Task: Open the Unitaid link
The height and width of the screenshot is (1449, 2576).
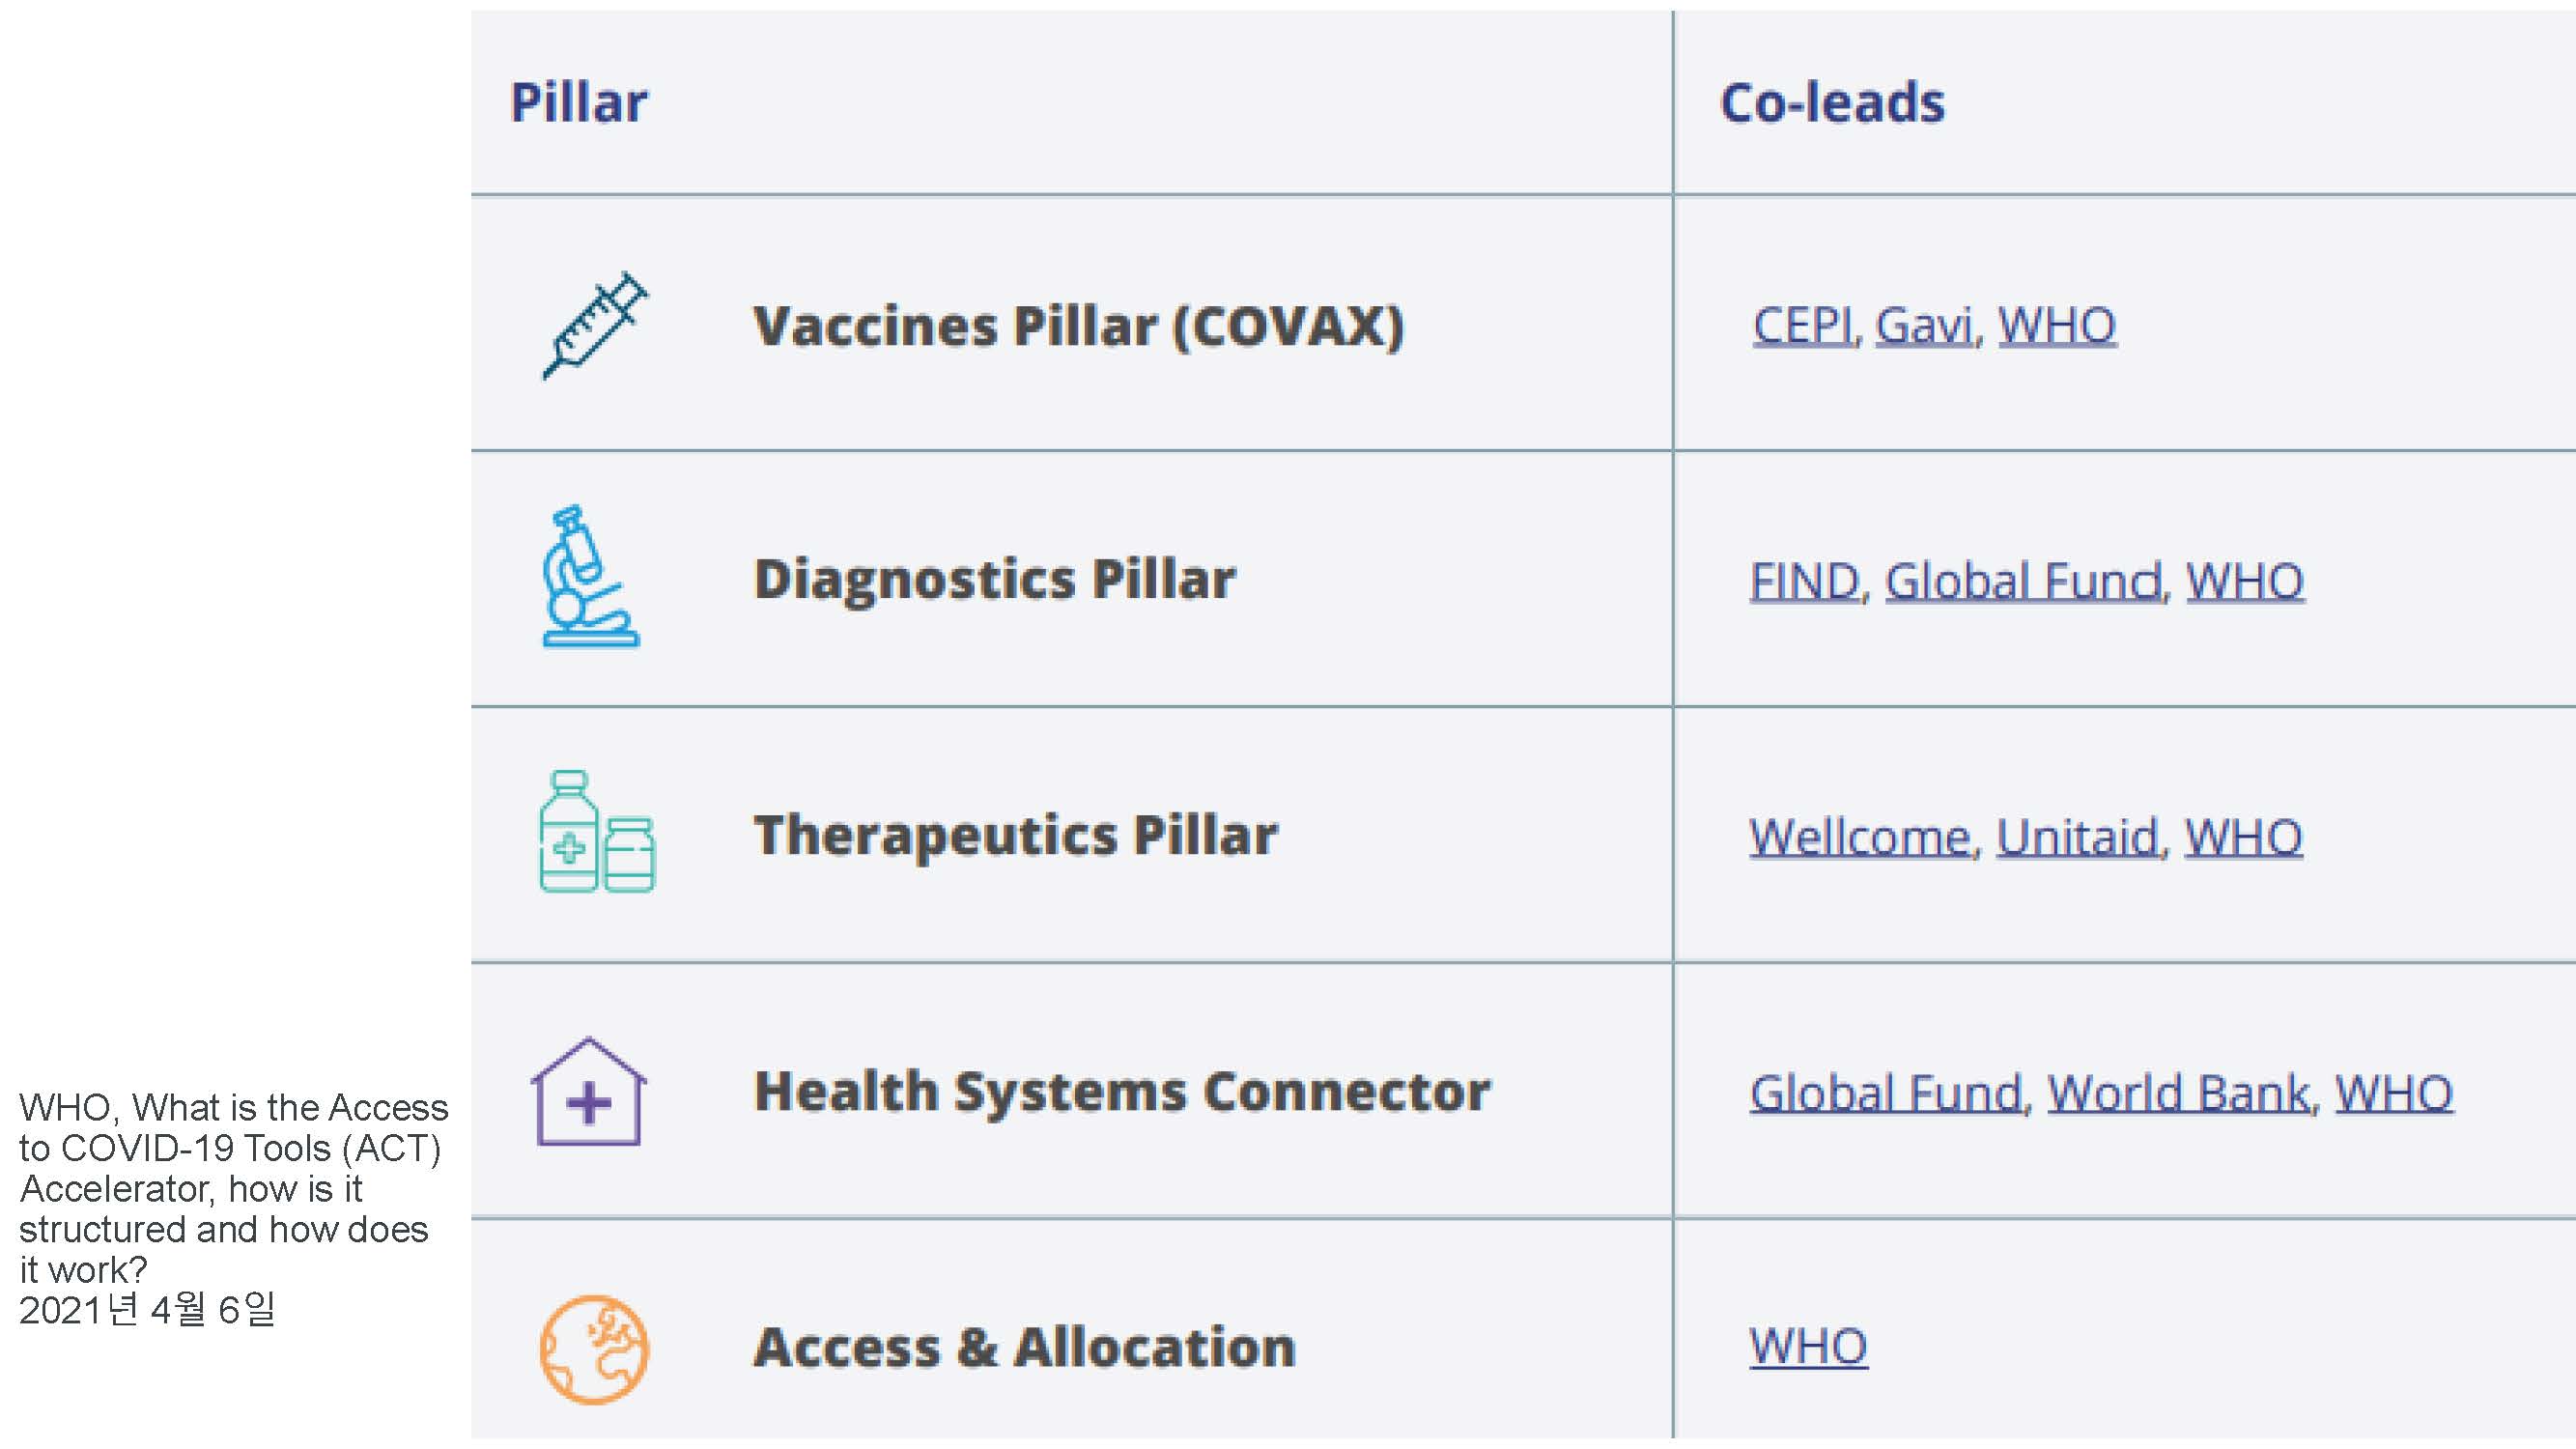Action: 2078,837
